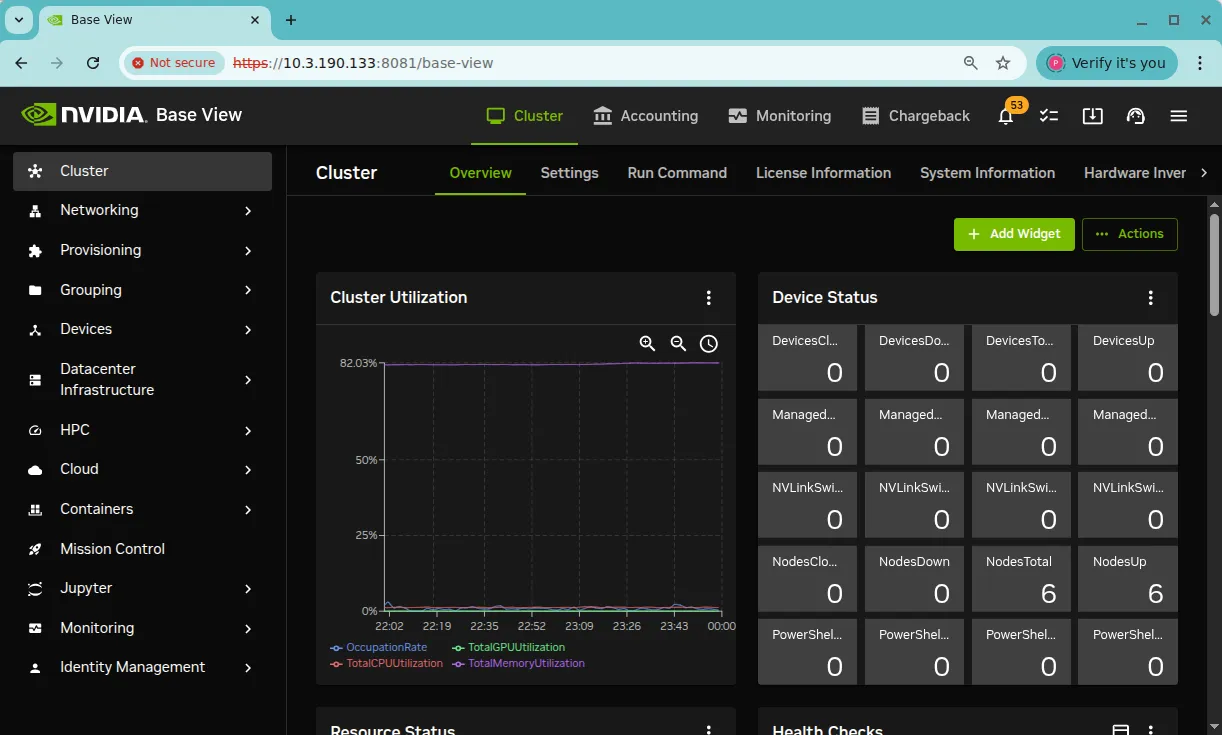Open the notifications bell with 53 badge
This screenshot has height=735, width=1222.
(x=1006, y=116)
